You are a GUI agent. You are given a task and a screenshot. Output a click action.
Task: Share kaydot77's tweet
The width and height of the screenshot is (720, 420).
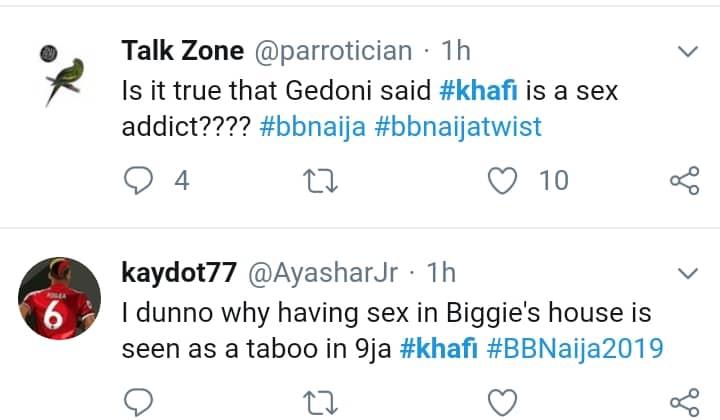pos(683,402)
